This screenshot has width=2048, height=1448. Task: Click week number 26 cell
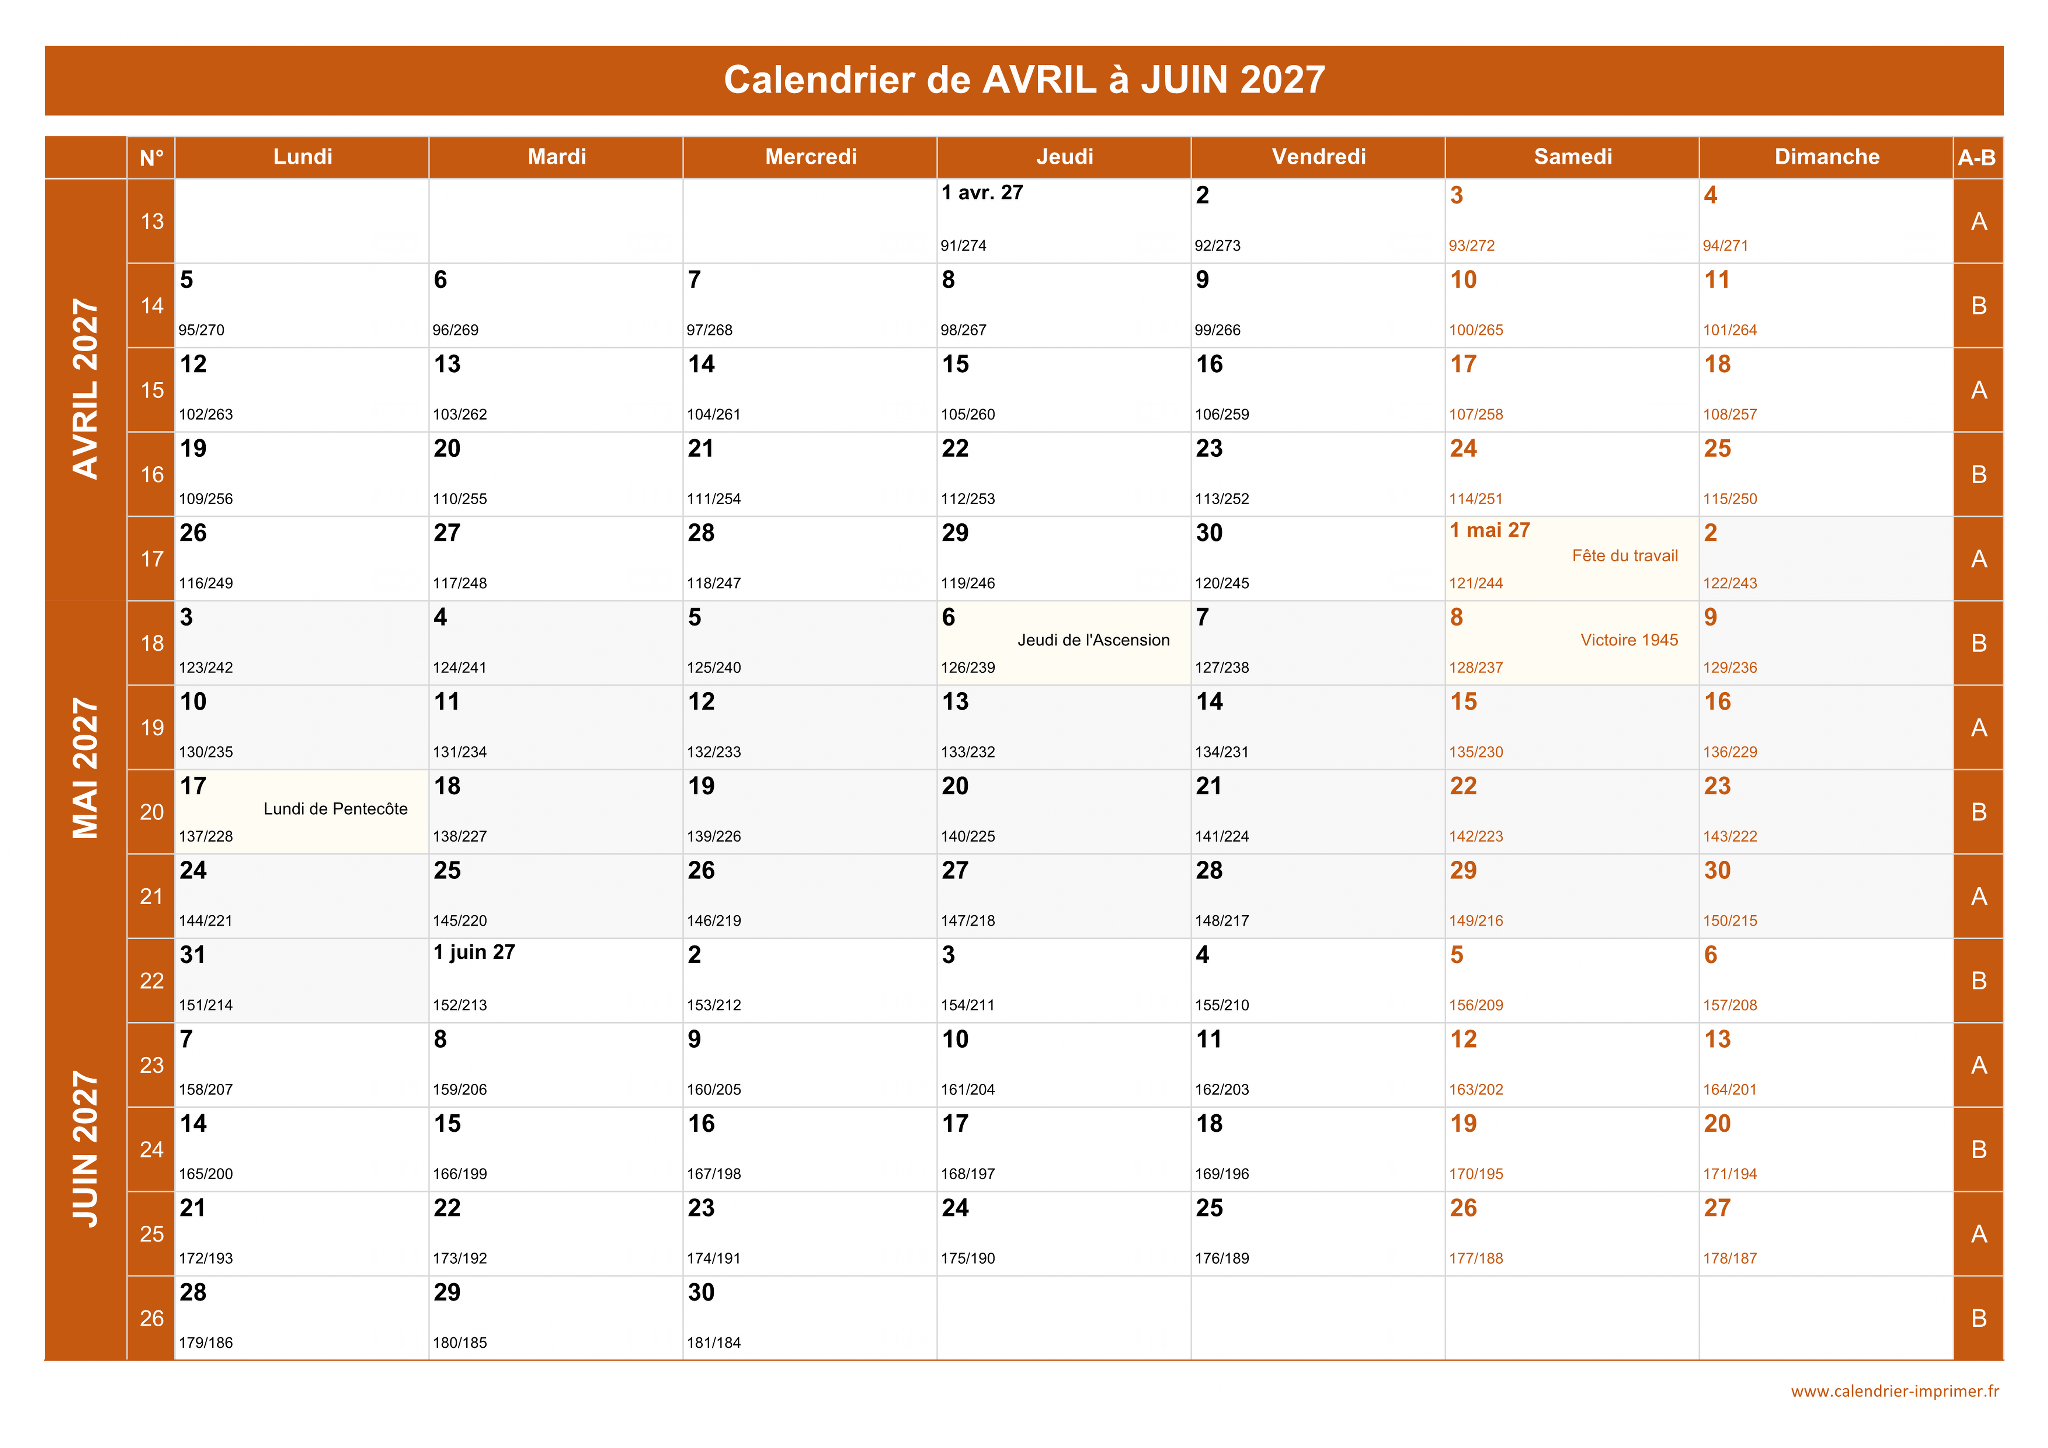(x=151, y=1318)
